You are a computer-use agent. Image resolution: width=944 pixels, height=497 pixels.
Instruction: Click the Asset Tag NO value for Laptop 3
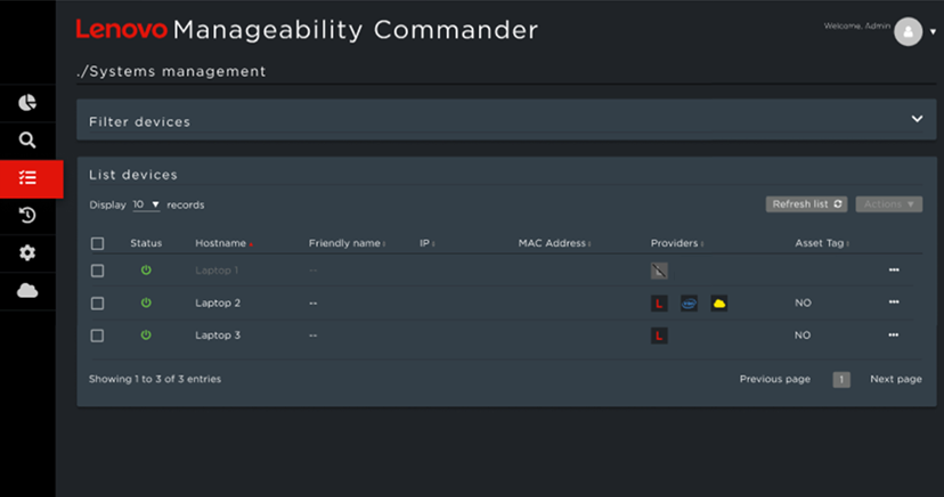[x=803, y=335]
